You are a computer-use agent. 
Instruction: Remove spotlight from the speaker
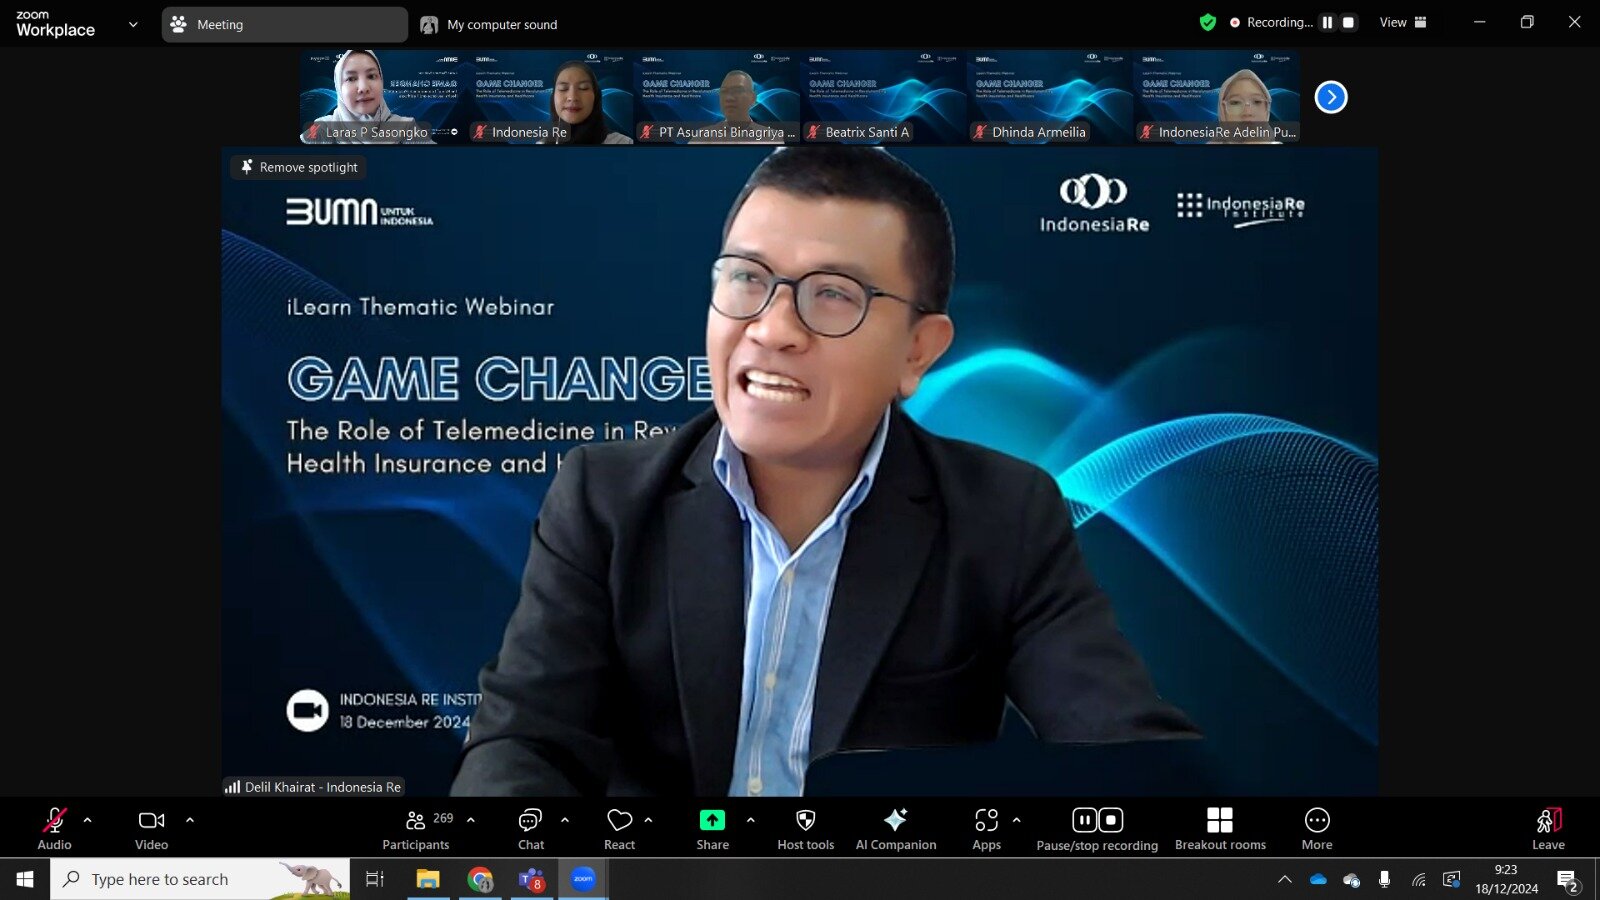pos(299,167)
